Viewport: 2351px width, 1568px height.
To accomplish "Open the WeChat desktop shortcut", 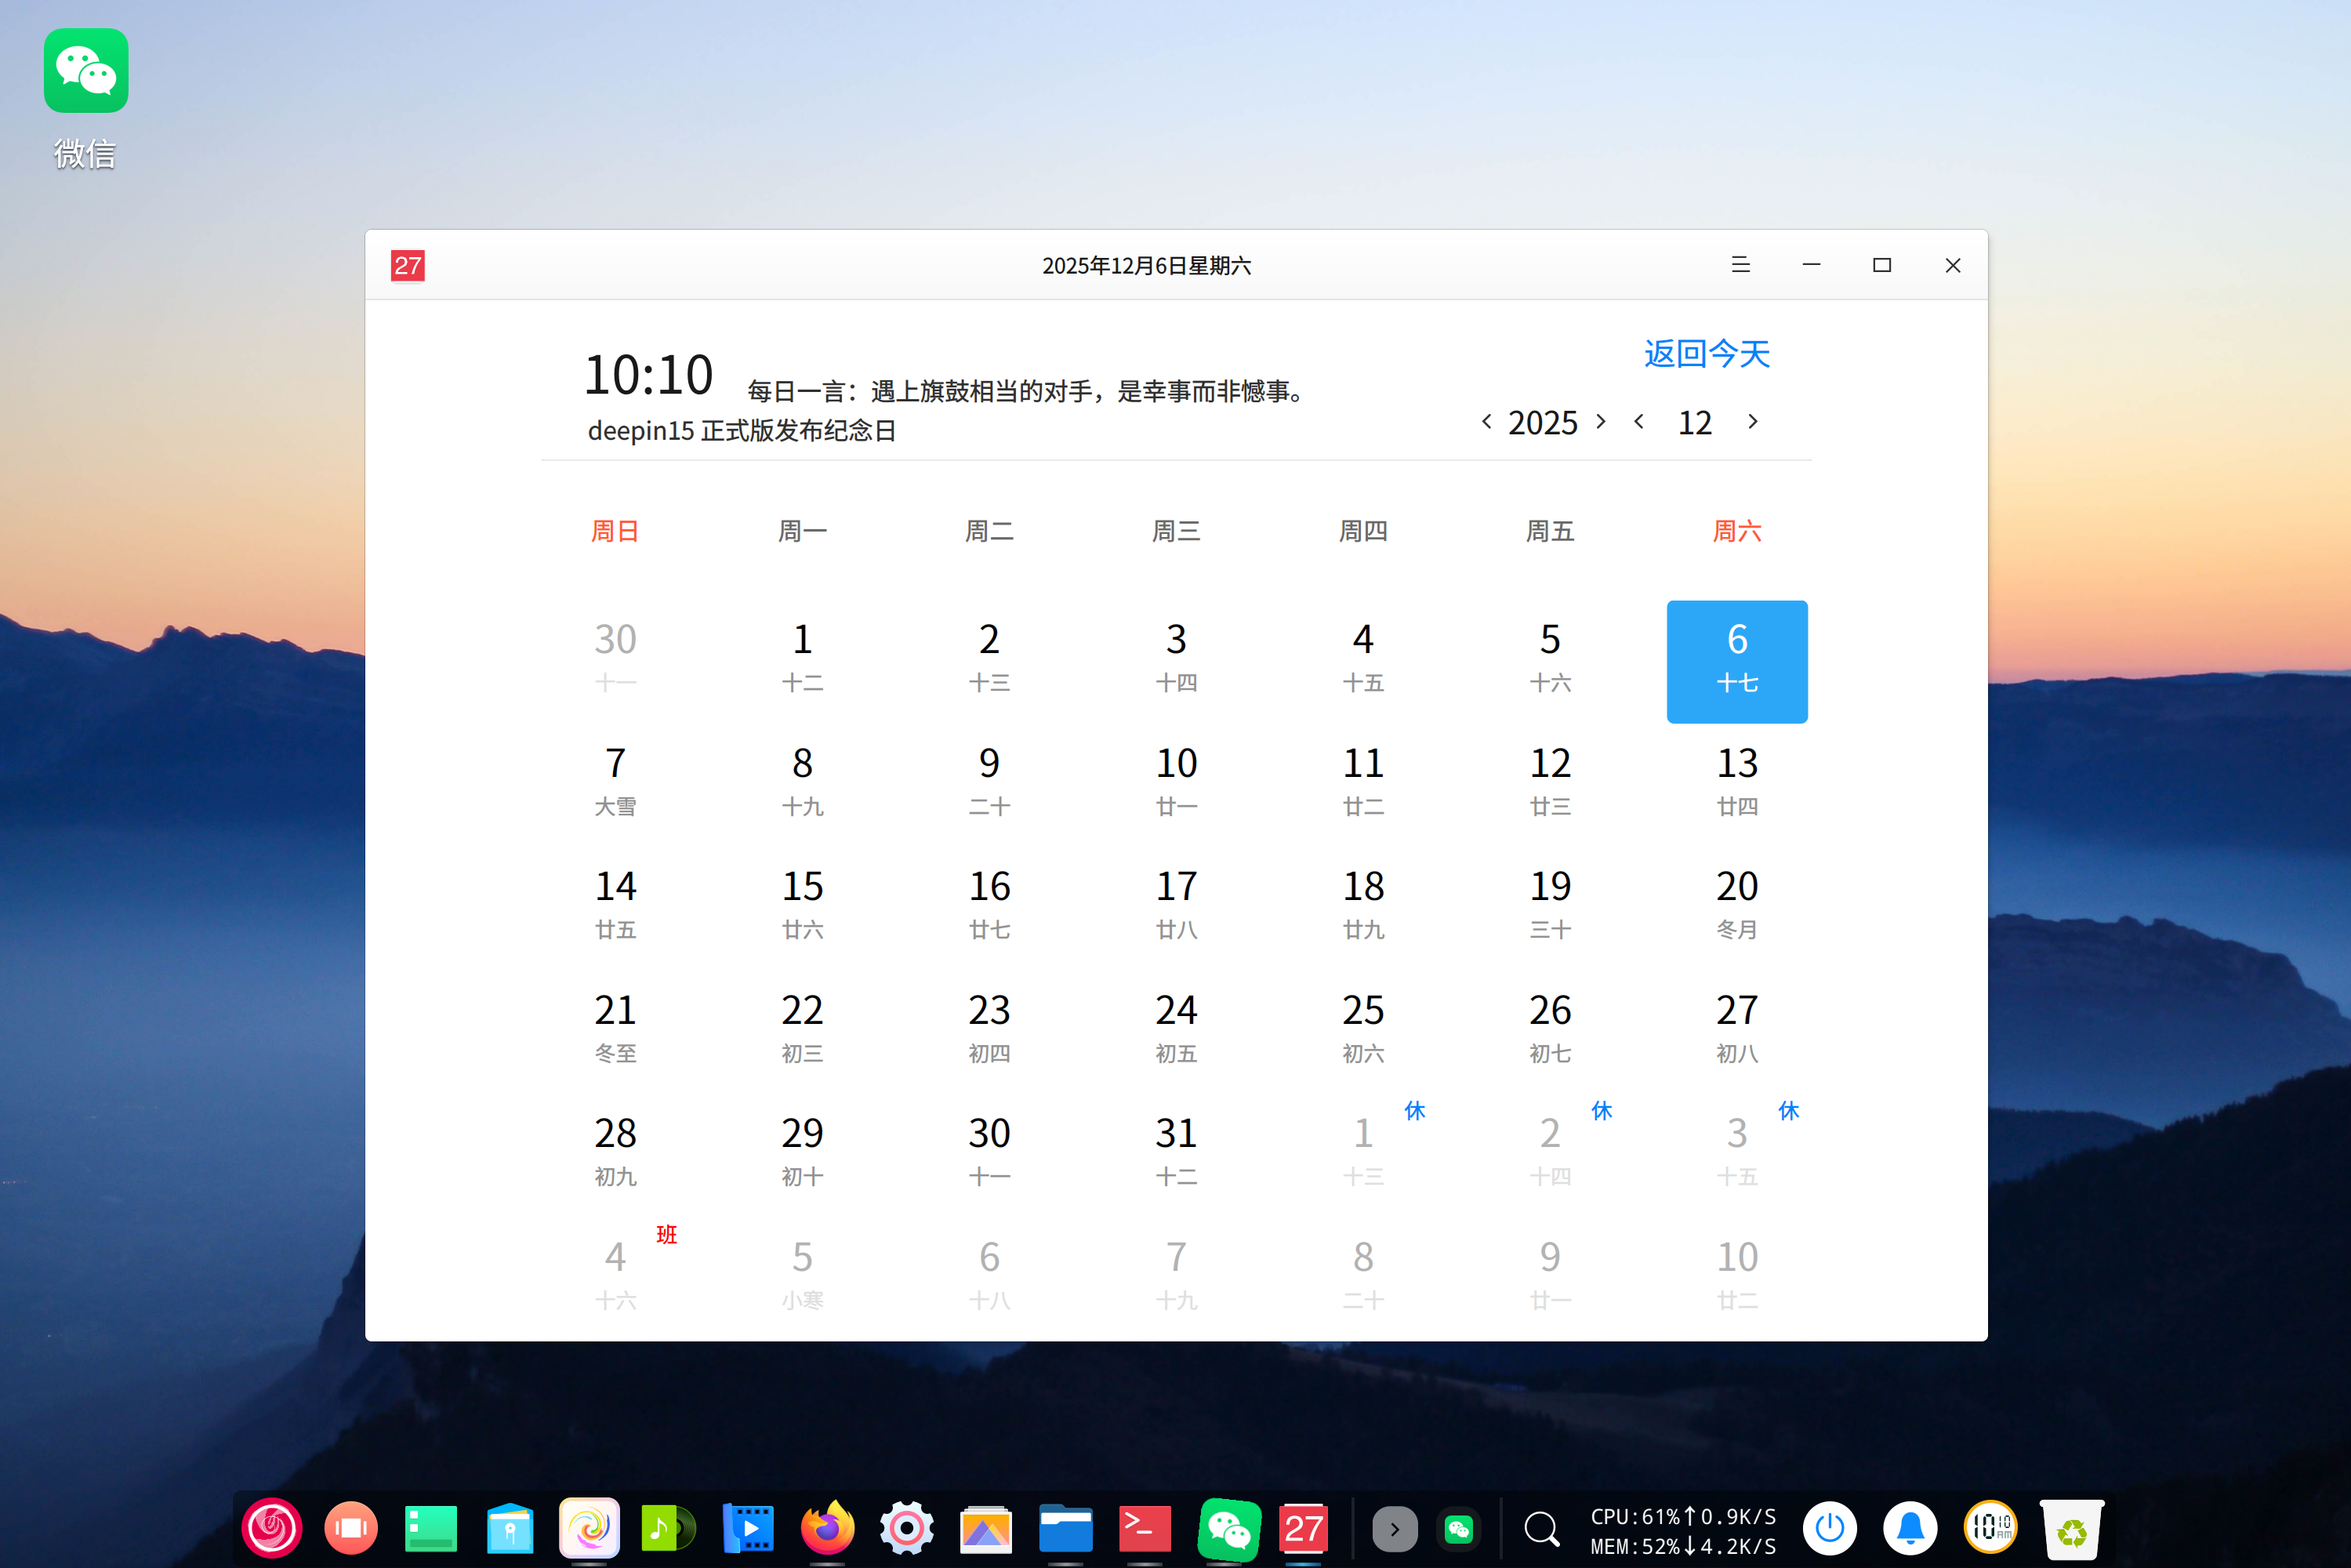I will point(86,98).
